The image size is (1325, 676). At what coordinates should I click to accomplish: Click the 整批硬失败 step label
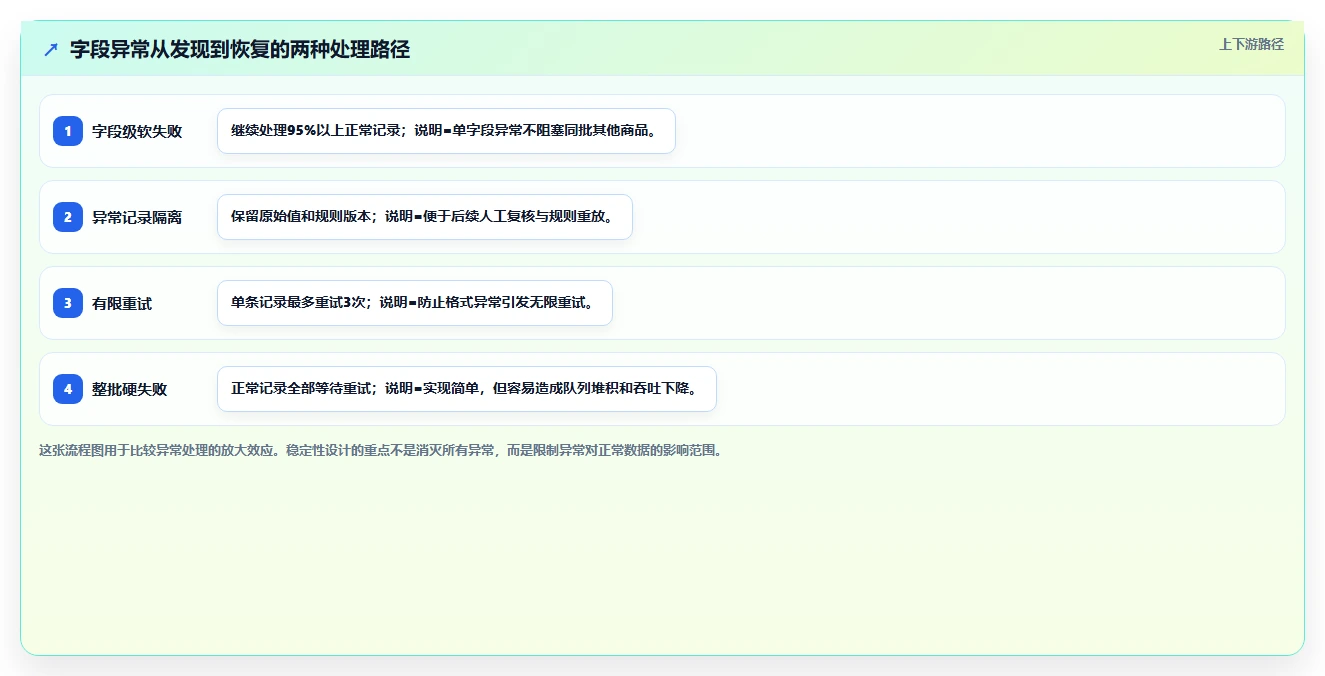tap(130, 389)
